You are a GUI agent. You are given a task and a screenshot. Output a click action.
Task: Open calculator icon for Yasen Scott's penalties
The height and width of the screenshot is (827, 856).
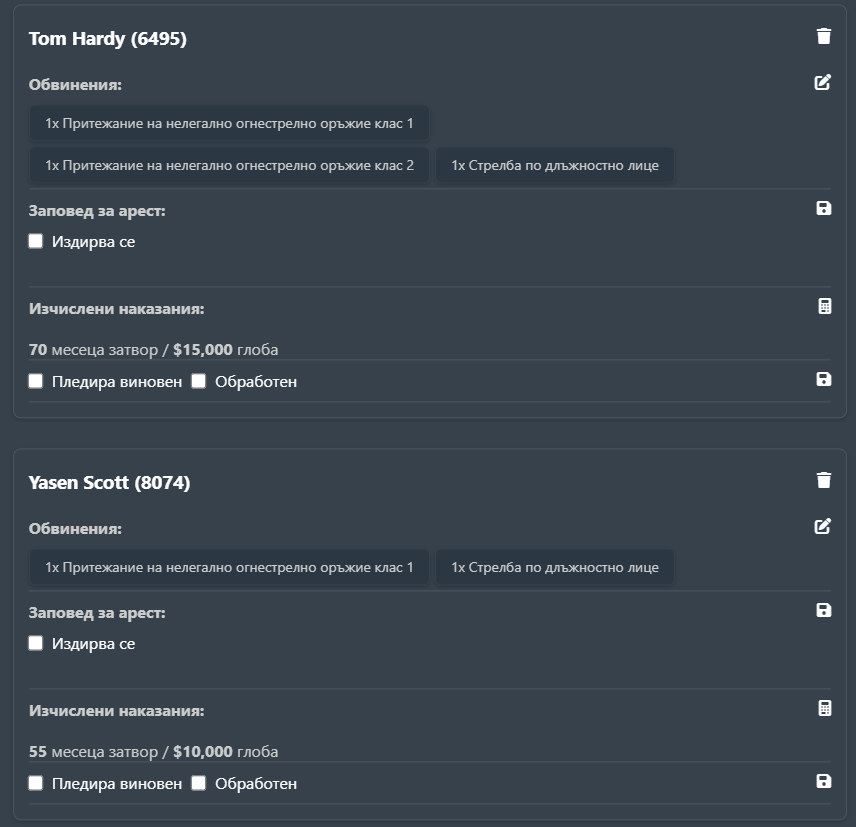pyautogui.click(x=824, y=709)
